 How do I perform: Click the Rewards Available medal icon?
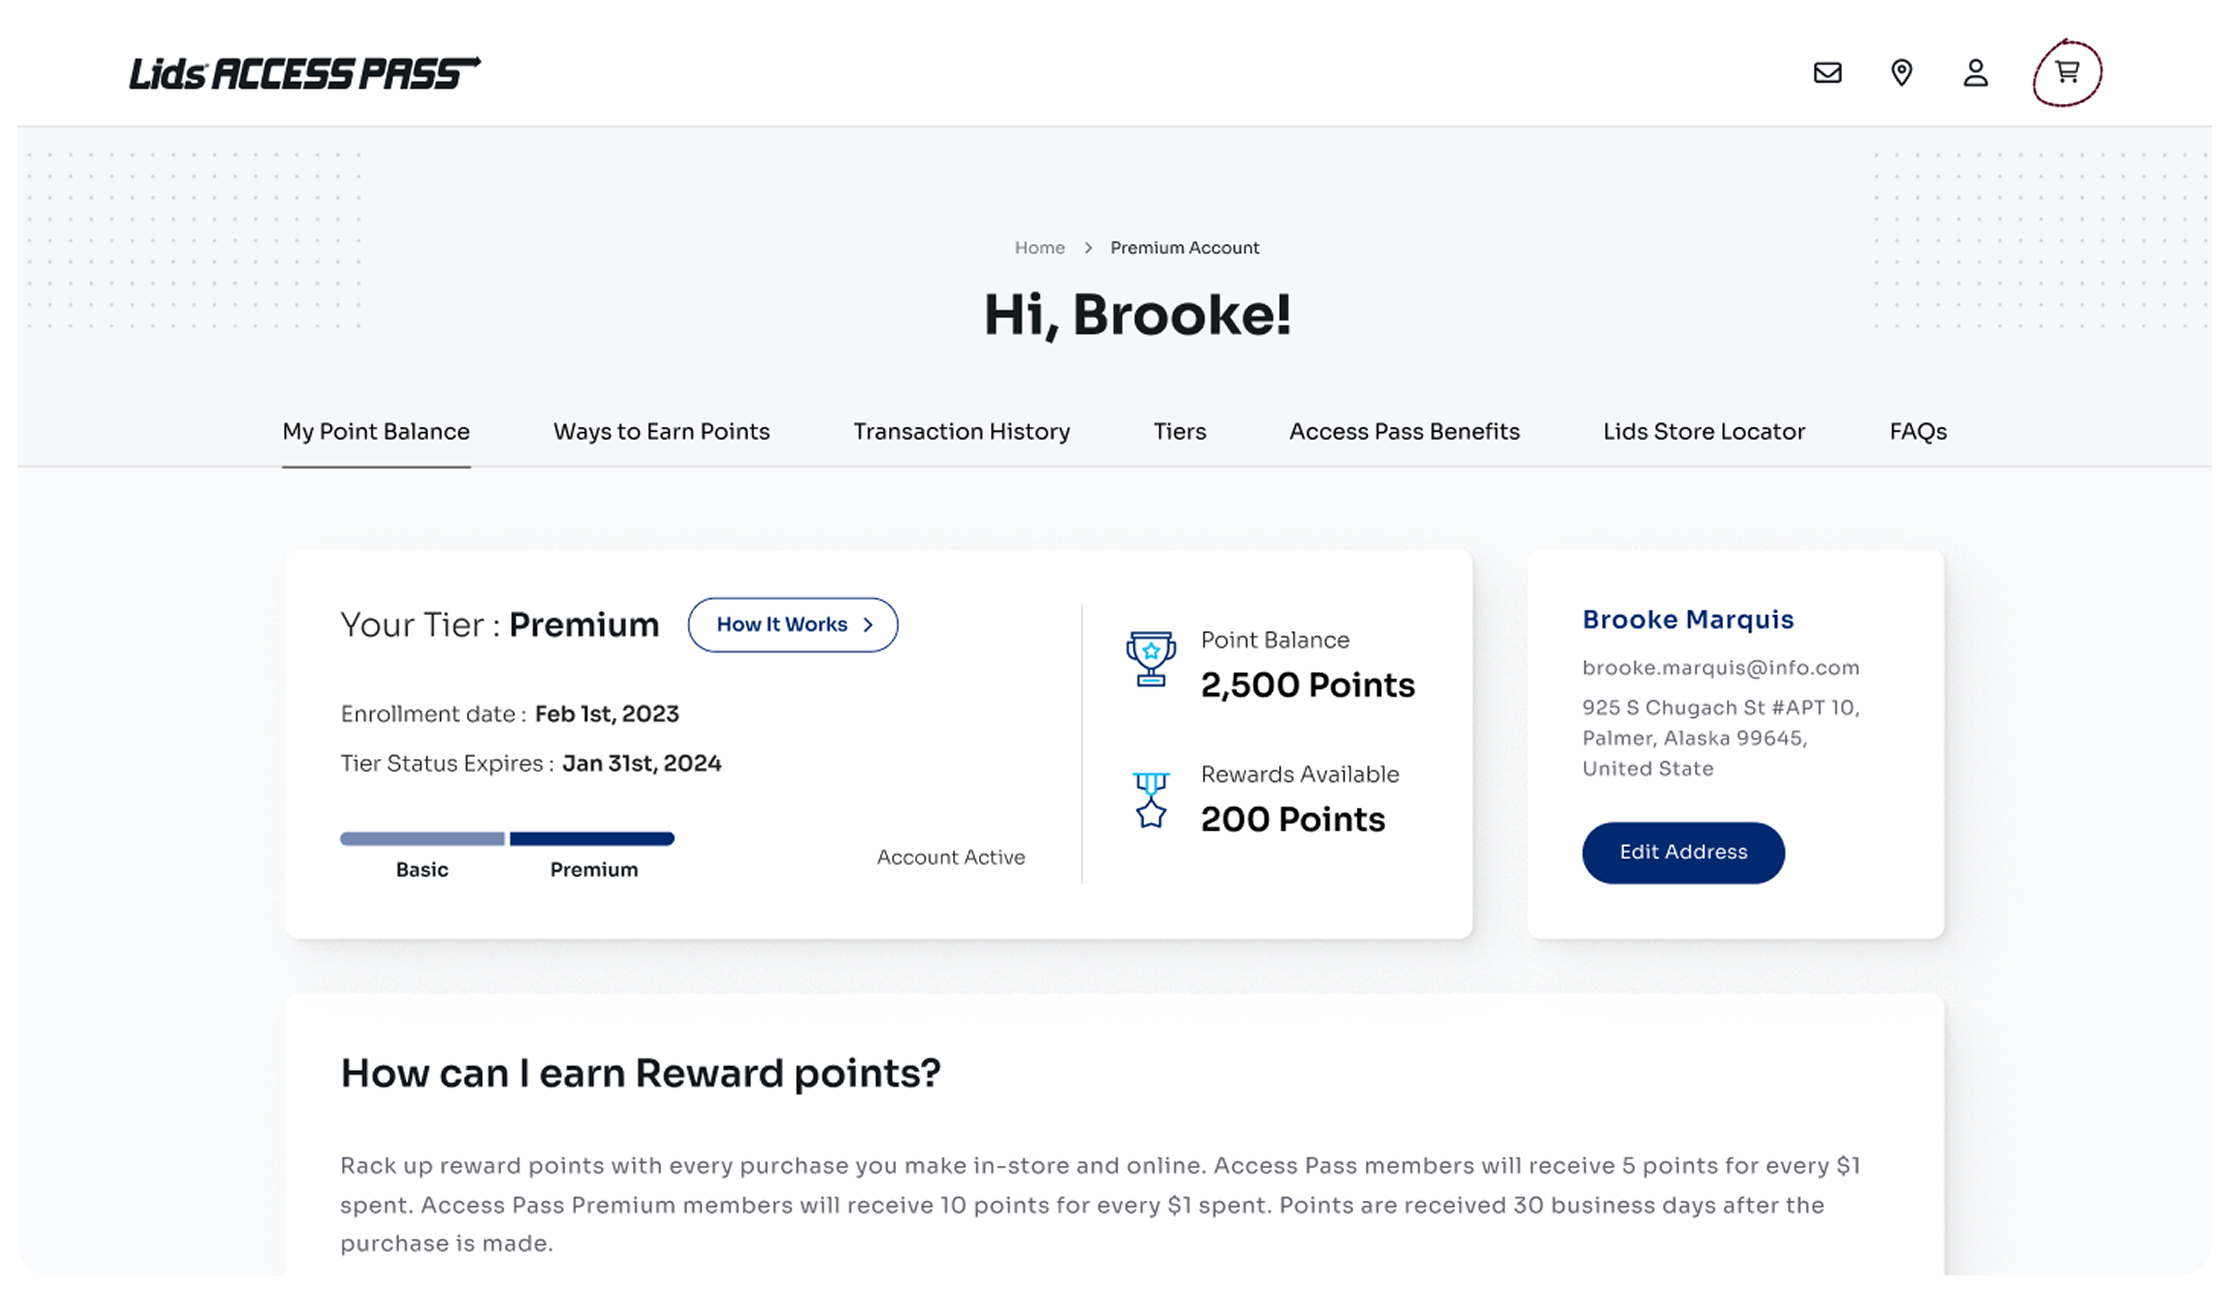(x=1151, y=800)
